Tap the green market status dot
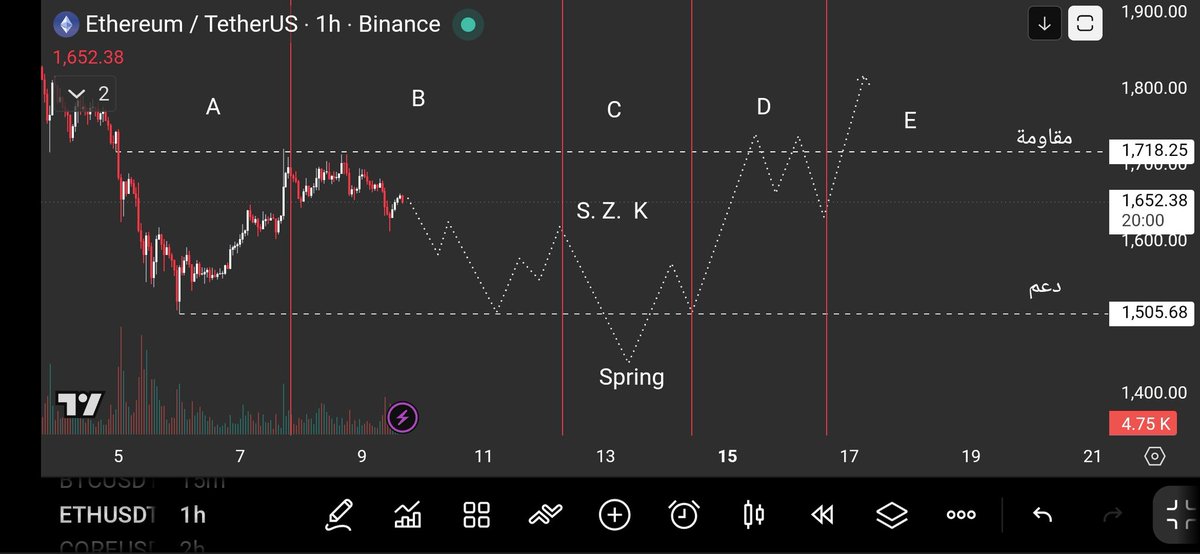The image size is (1200, 554). (468, 25)
